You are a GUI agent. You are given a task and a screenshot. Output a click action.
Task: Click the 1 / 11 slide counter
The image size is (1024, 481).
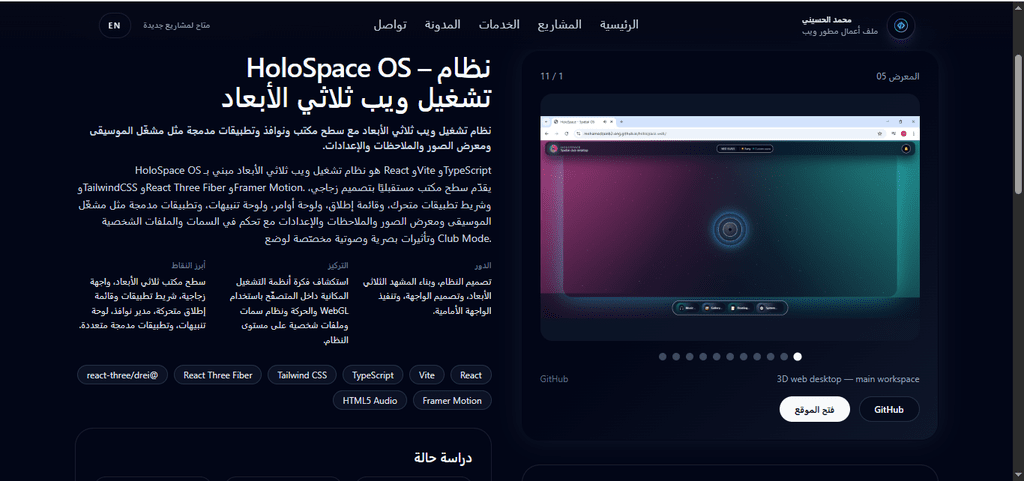click(x=551, y=76)
